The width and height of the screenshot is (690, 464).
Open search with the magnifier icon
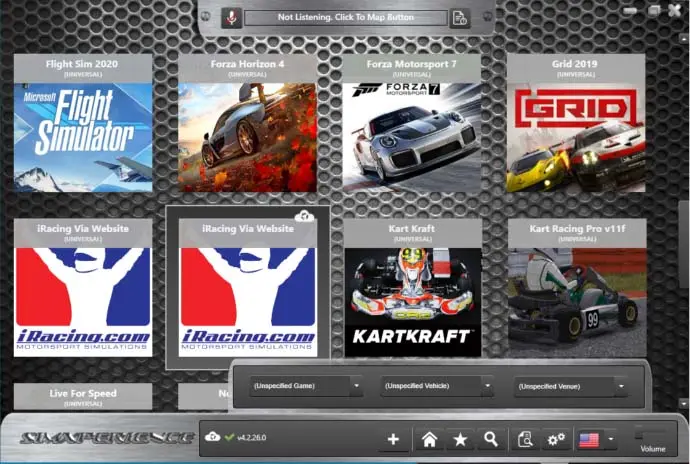click(491, 439)
